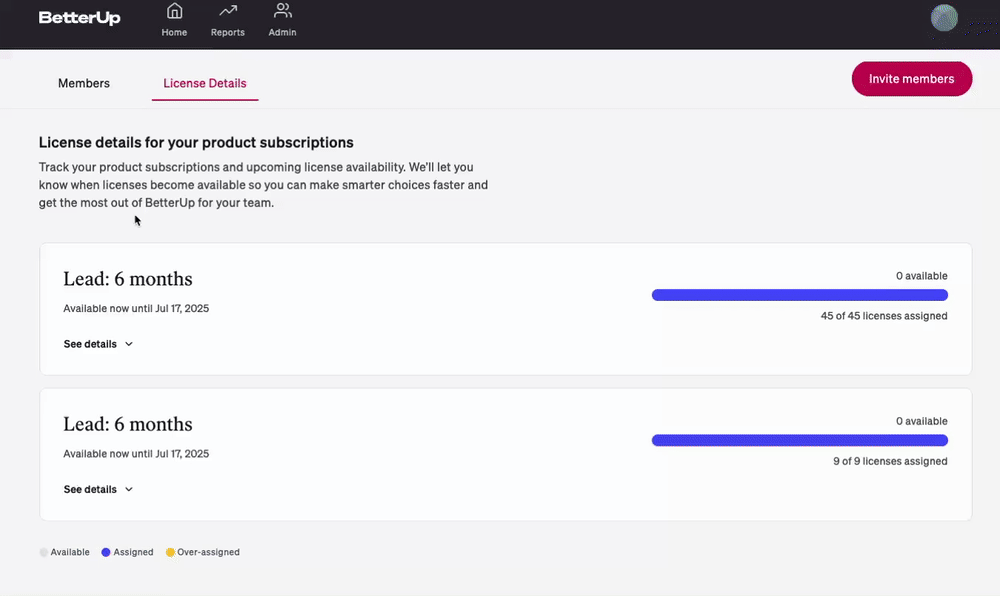Select the License Details tab
1000x596 pixels.
(205, 84)
